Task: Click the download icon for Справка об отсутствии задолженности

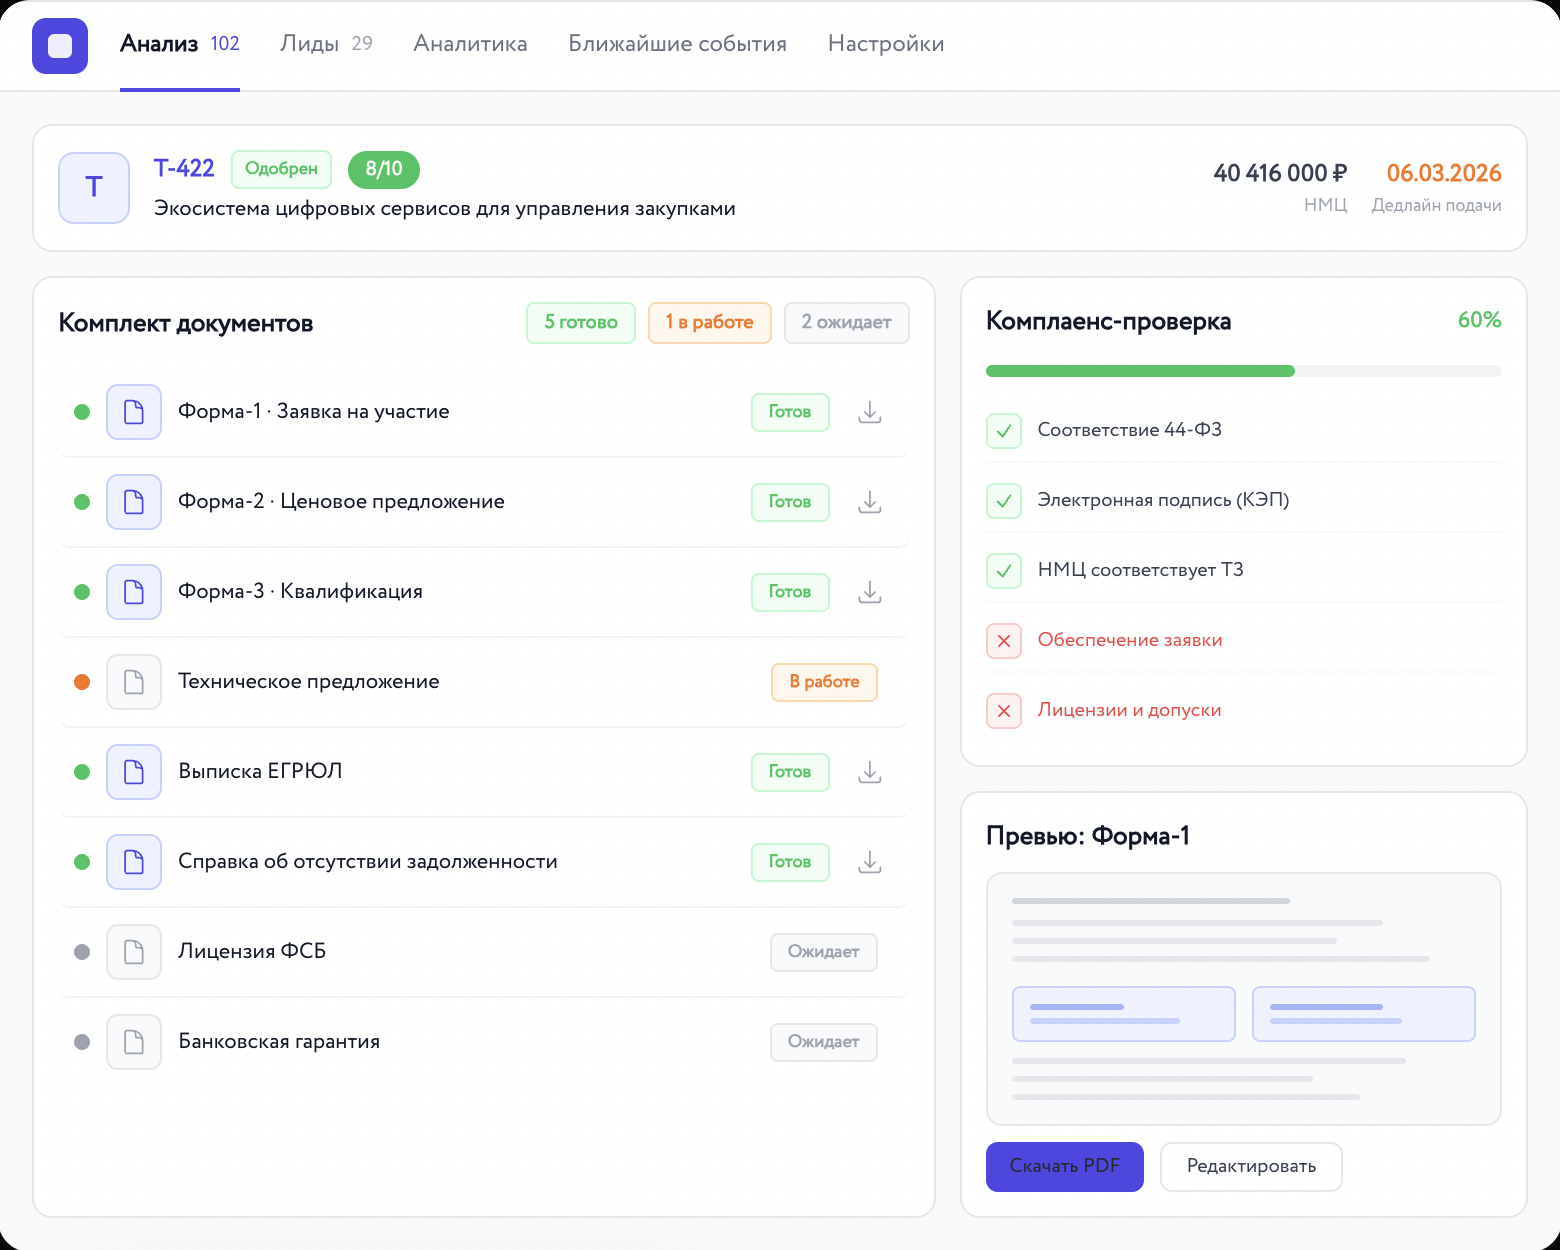Action: click(x=869, y=862)
